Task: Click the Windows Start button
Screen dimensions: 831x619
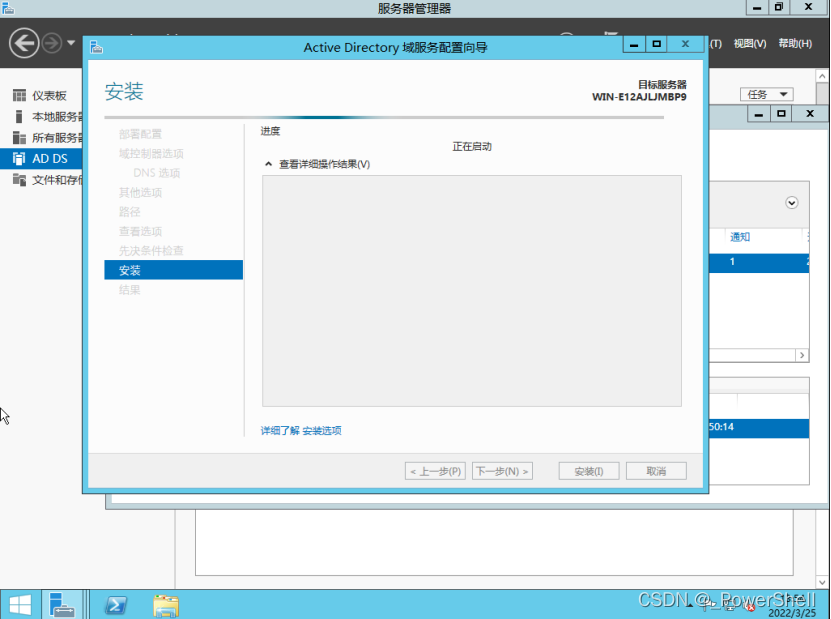Action: coord(20,604)
